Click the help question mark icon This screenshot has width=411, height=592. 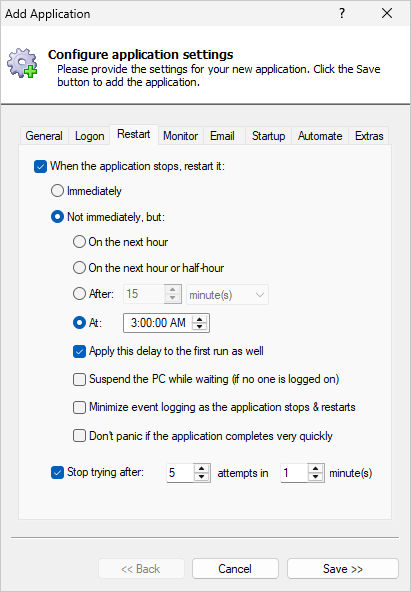click(x=342, y=14)
